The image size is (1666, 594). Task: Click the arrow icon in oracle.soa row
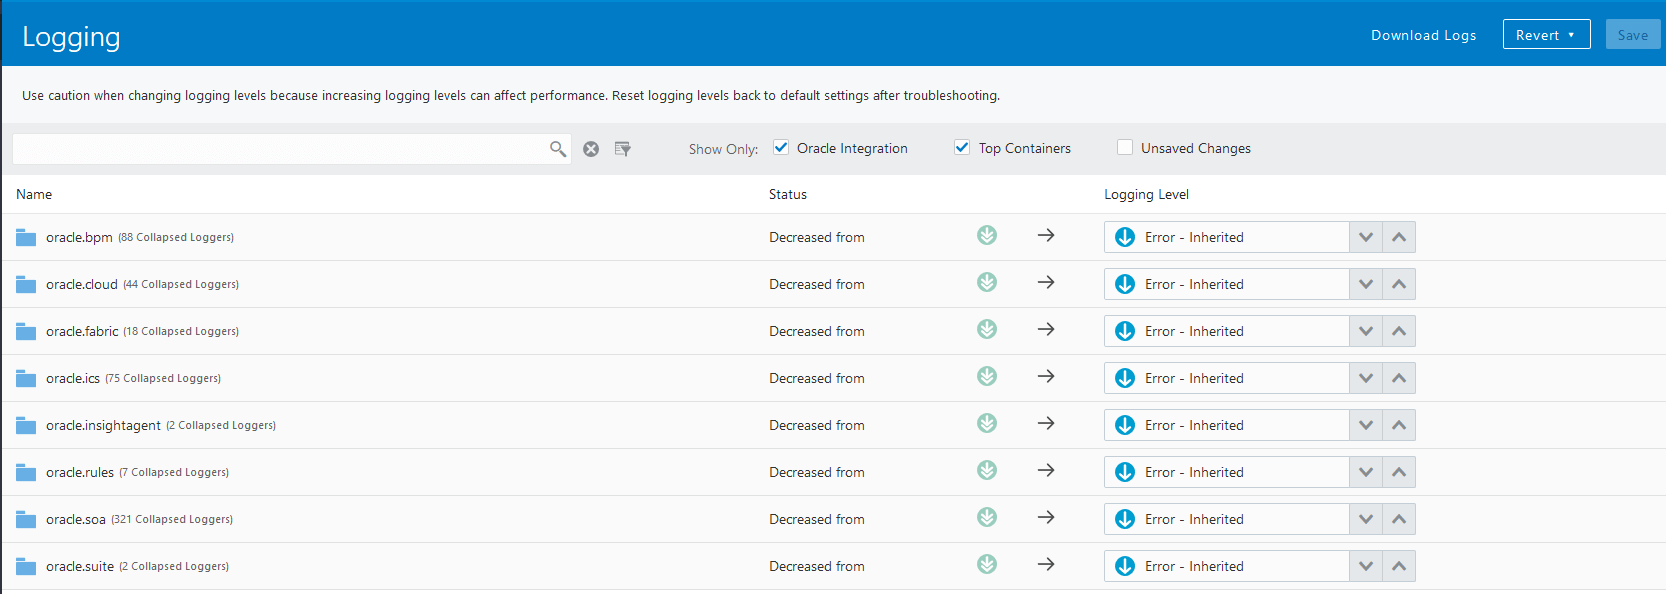(1046, 517)
